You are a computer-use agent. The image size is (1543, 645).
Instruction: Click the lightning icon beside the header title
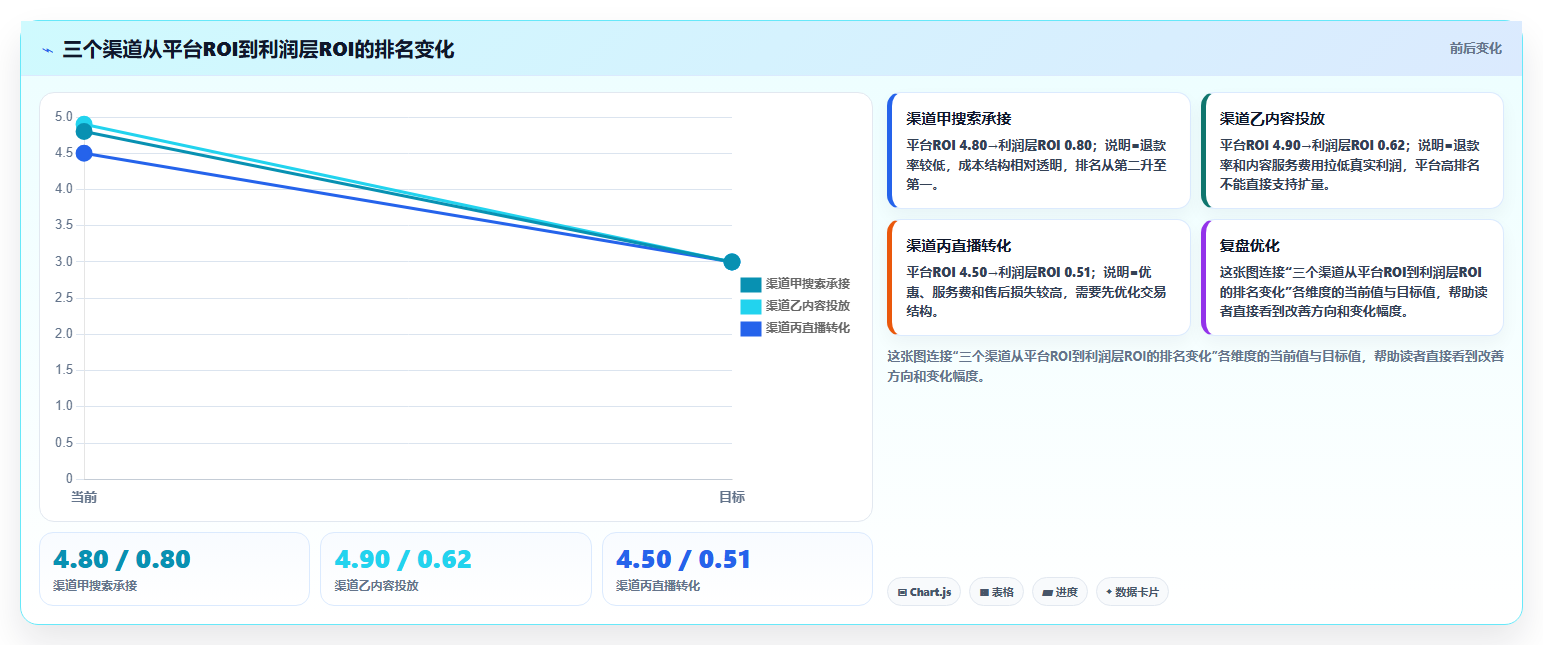pos(47,50)
